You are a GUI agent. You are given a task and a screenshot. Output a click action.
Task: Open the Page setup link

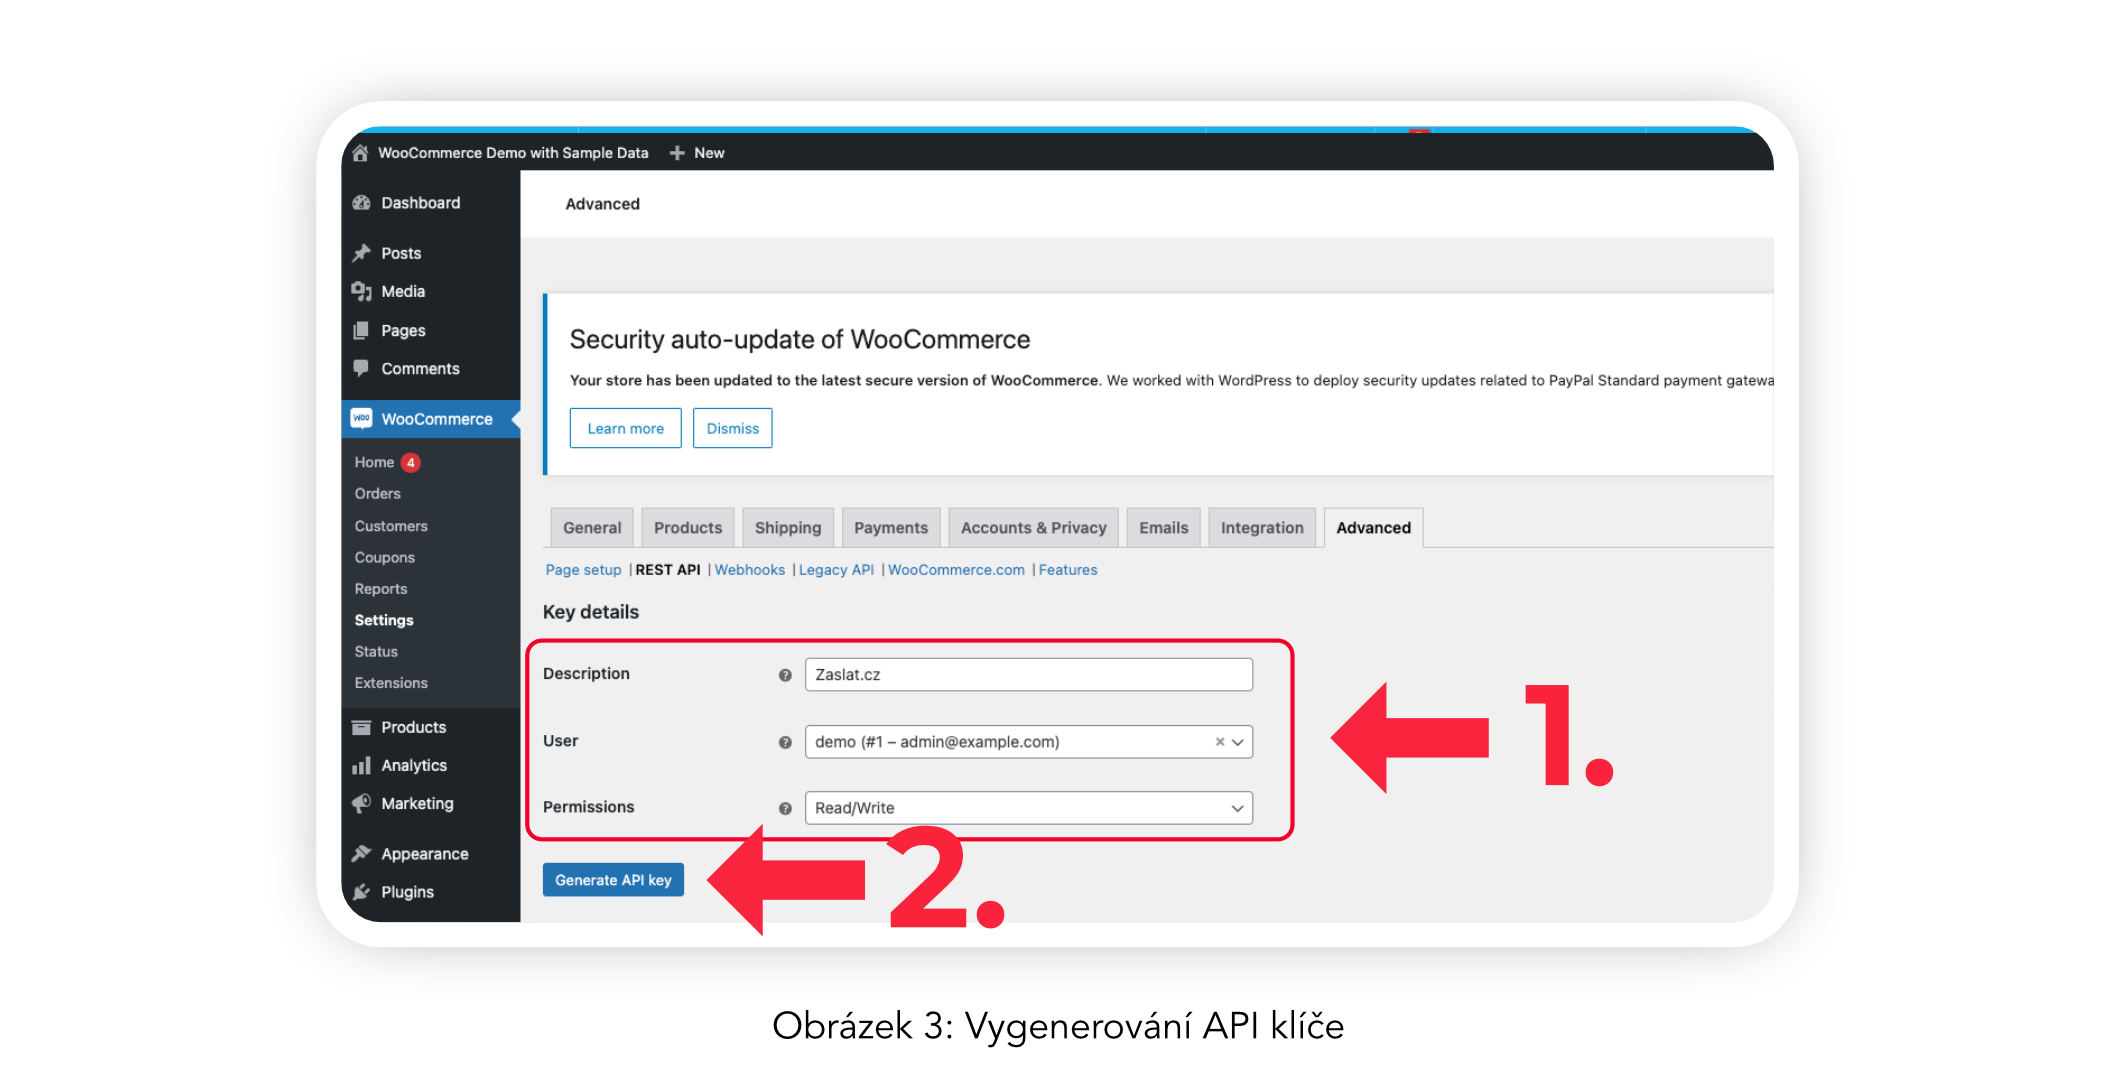(x=583, y=570)
